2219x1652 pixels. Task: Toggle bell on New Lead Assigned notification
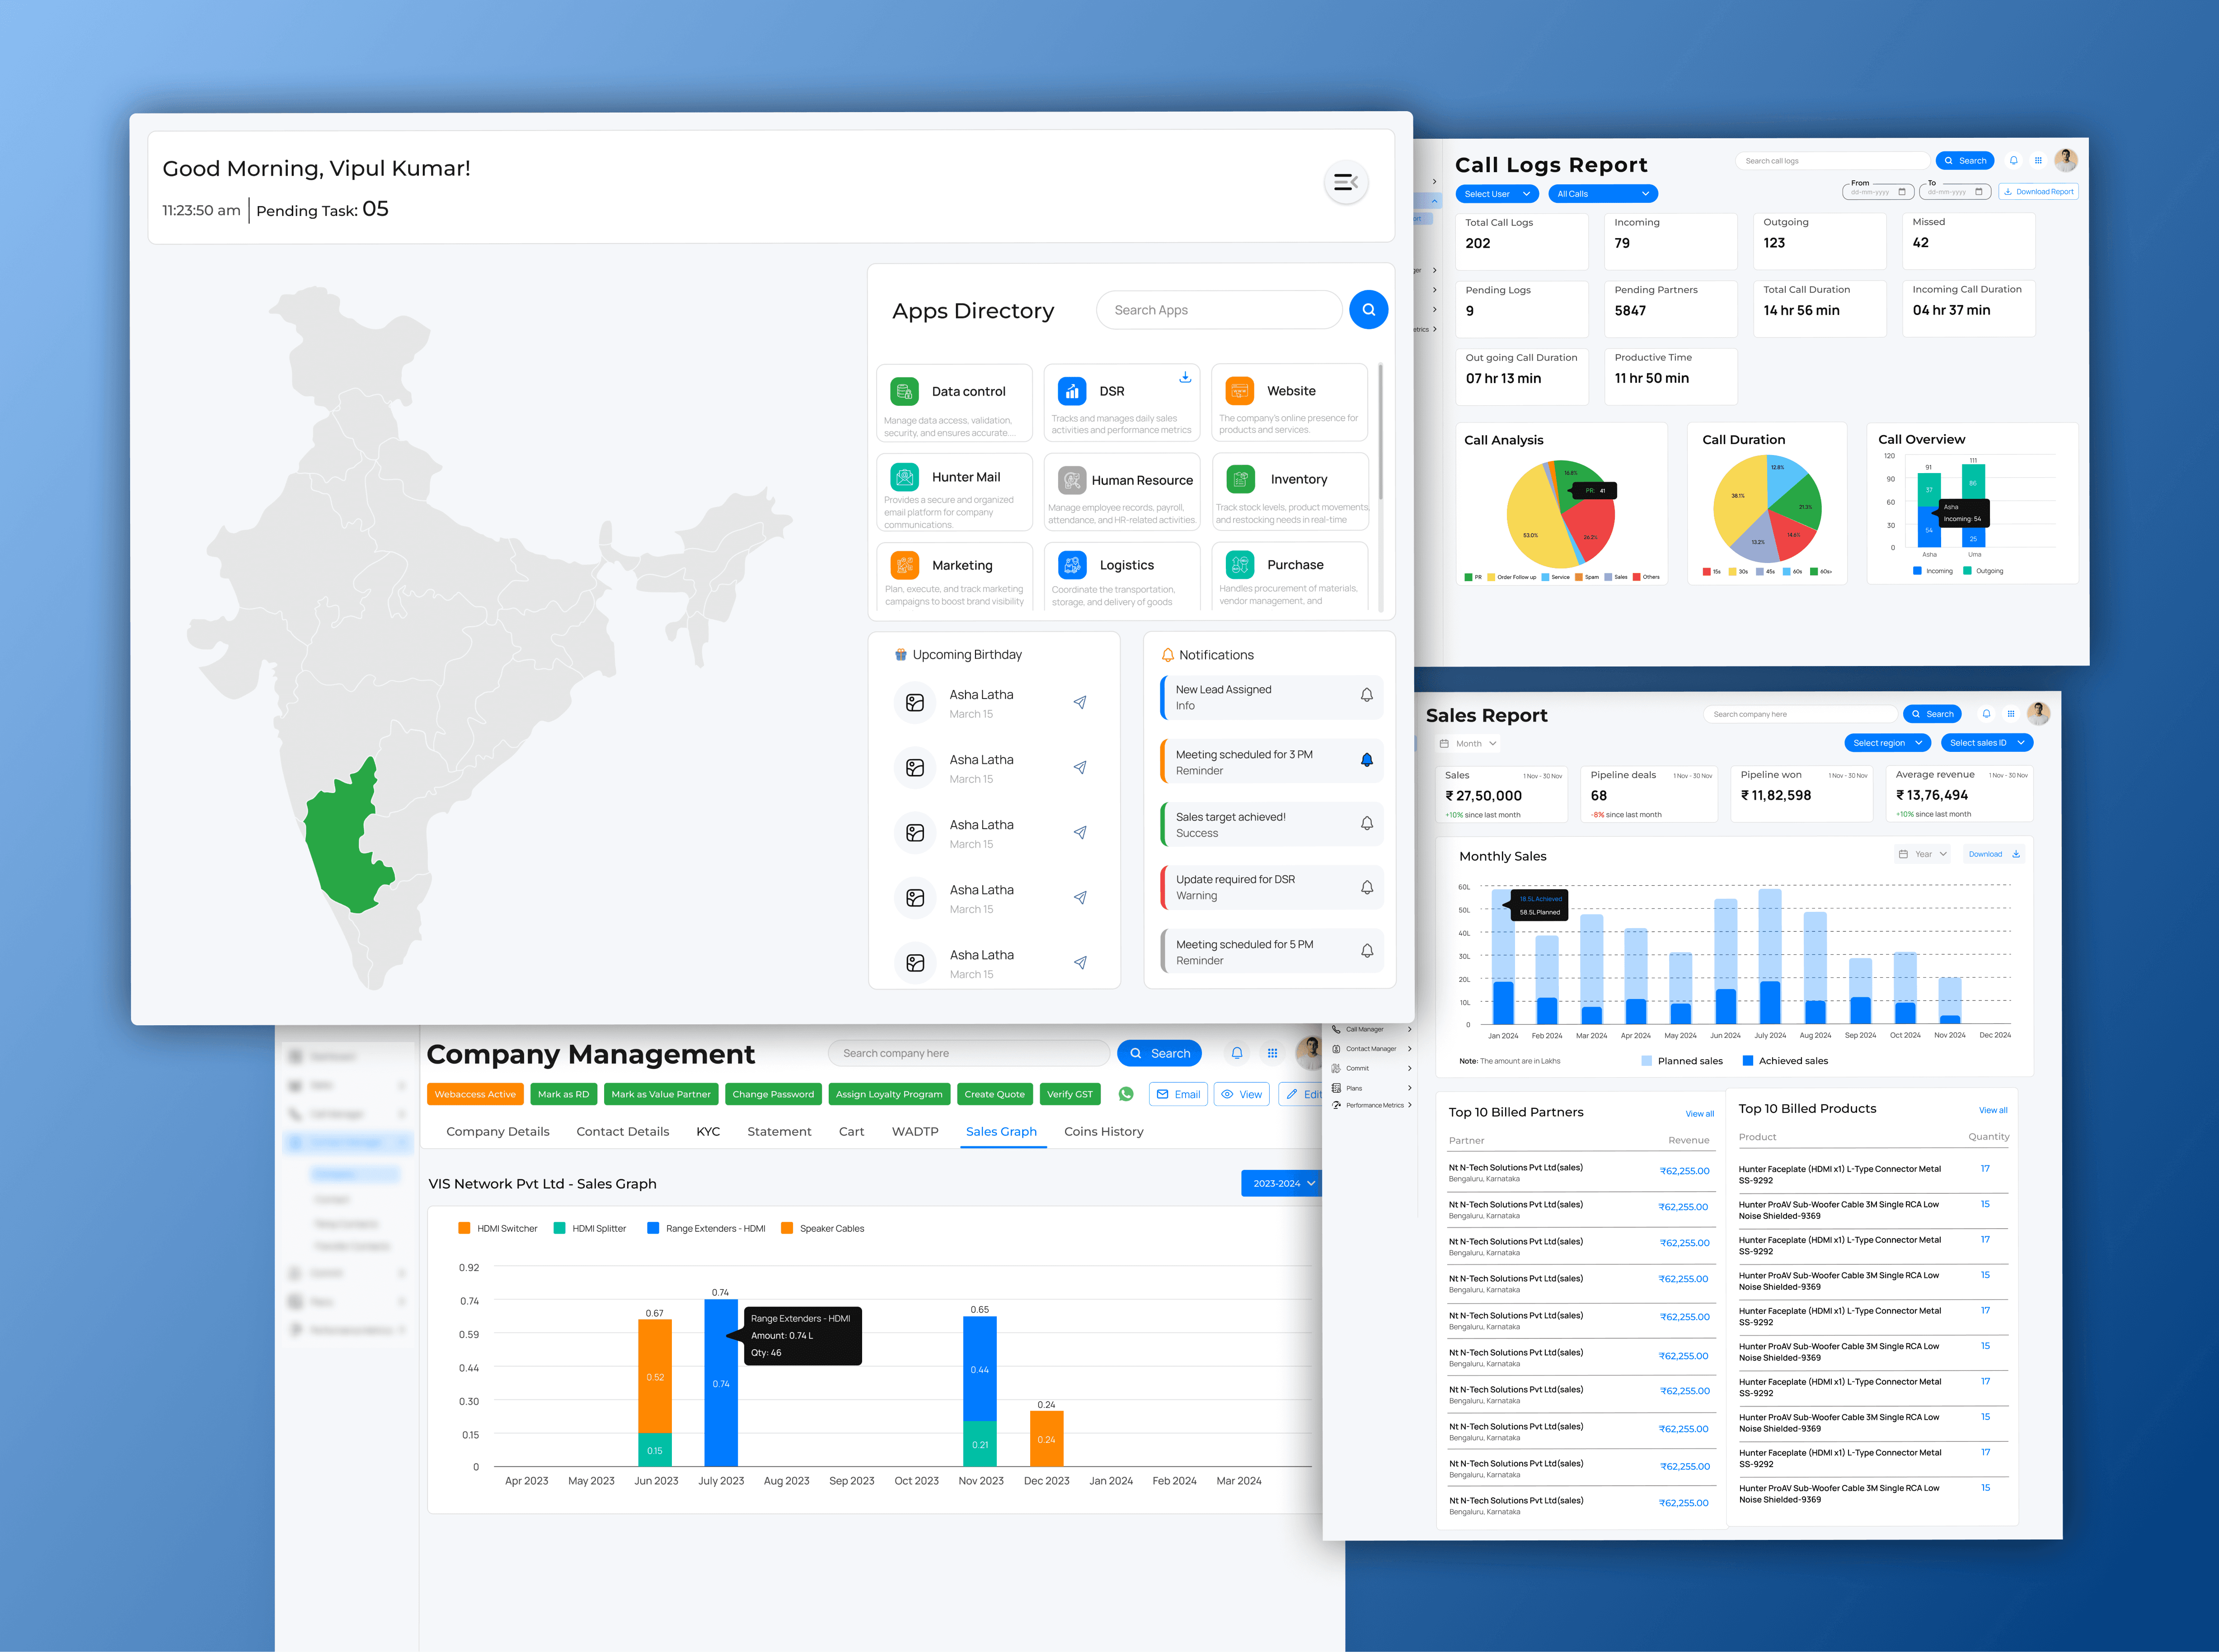point(1366,695)
